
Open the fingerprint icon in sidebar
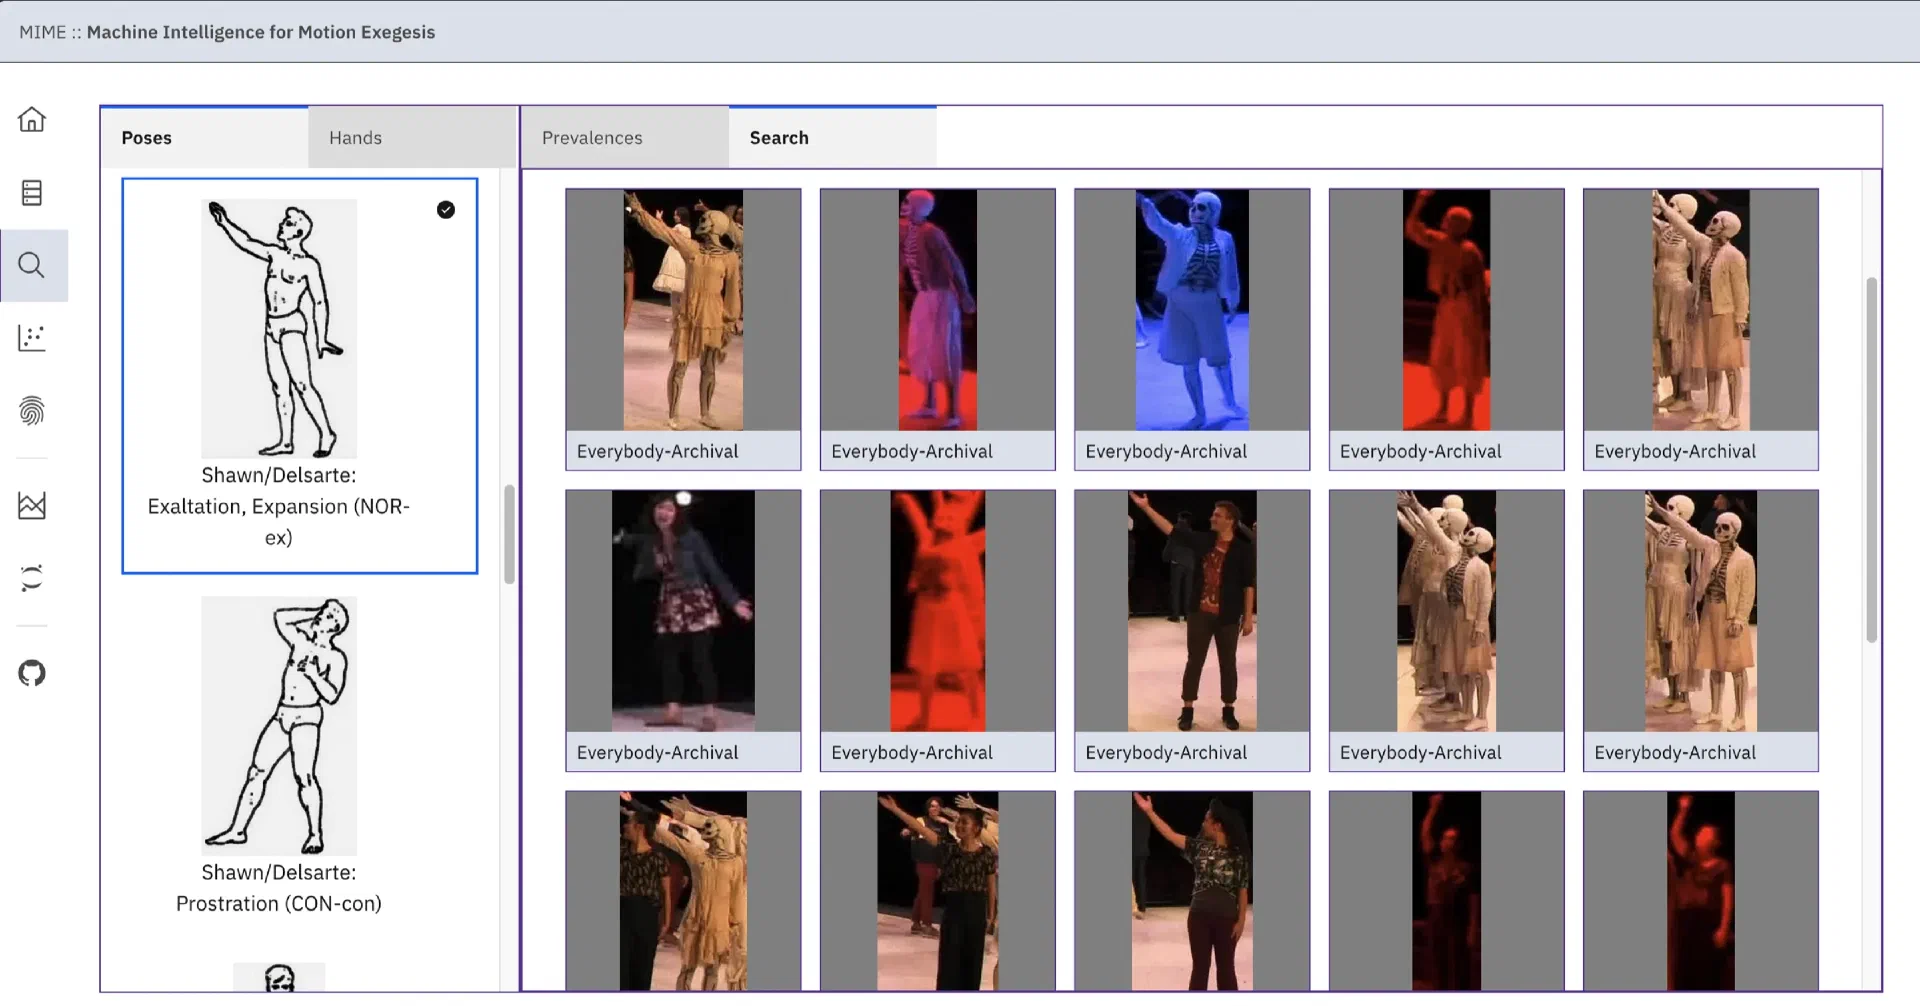(32, 411)
